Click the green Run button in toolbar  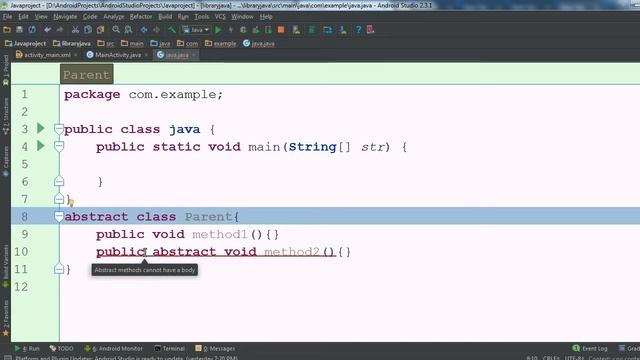tap(218, 30)
